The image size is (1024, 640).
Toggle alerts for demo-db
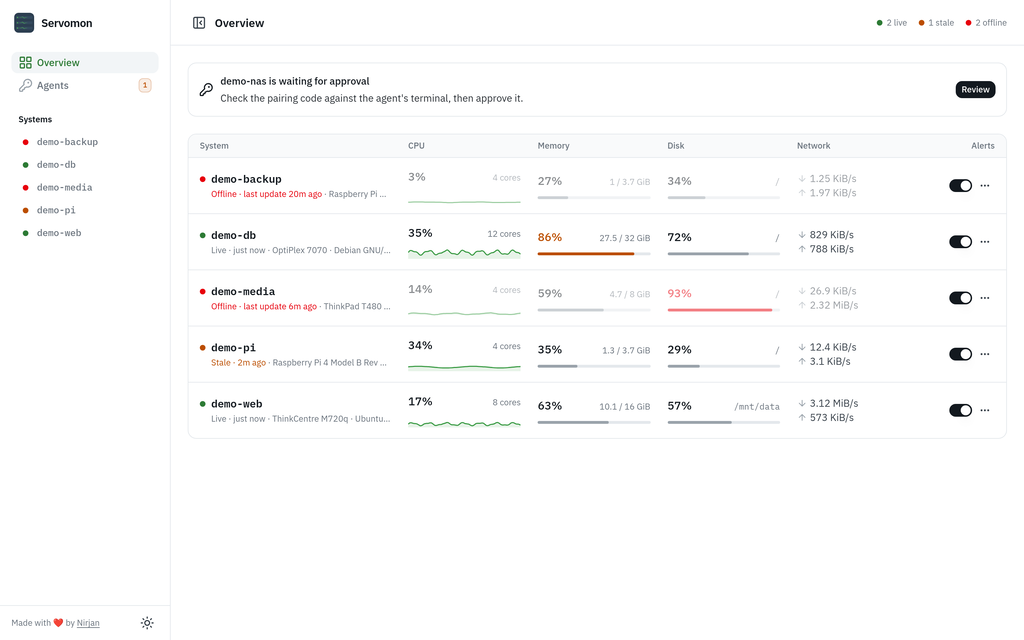tap(961, 242)
